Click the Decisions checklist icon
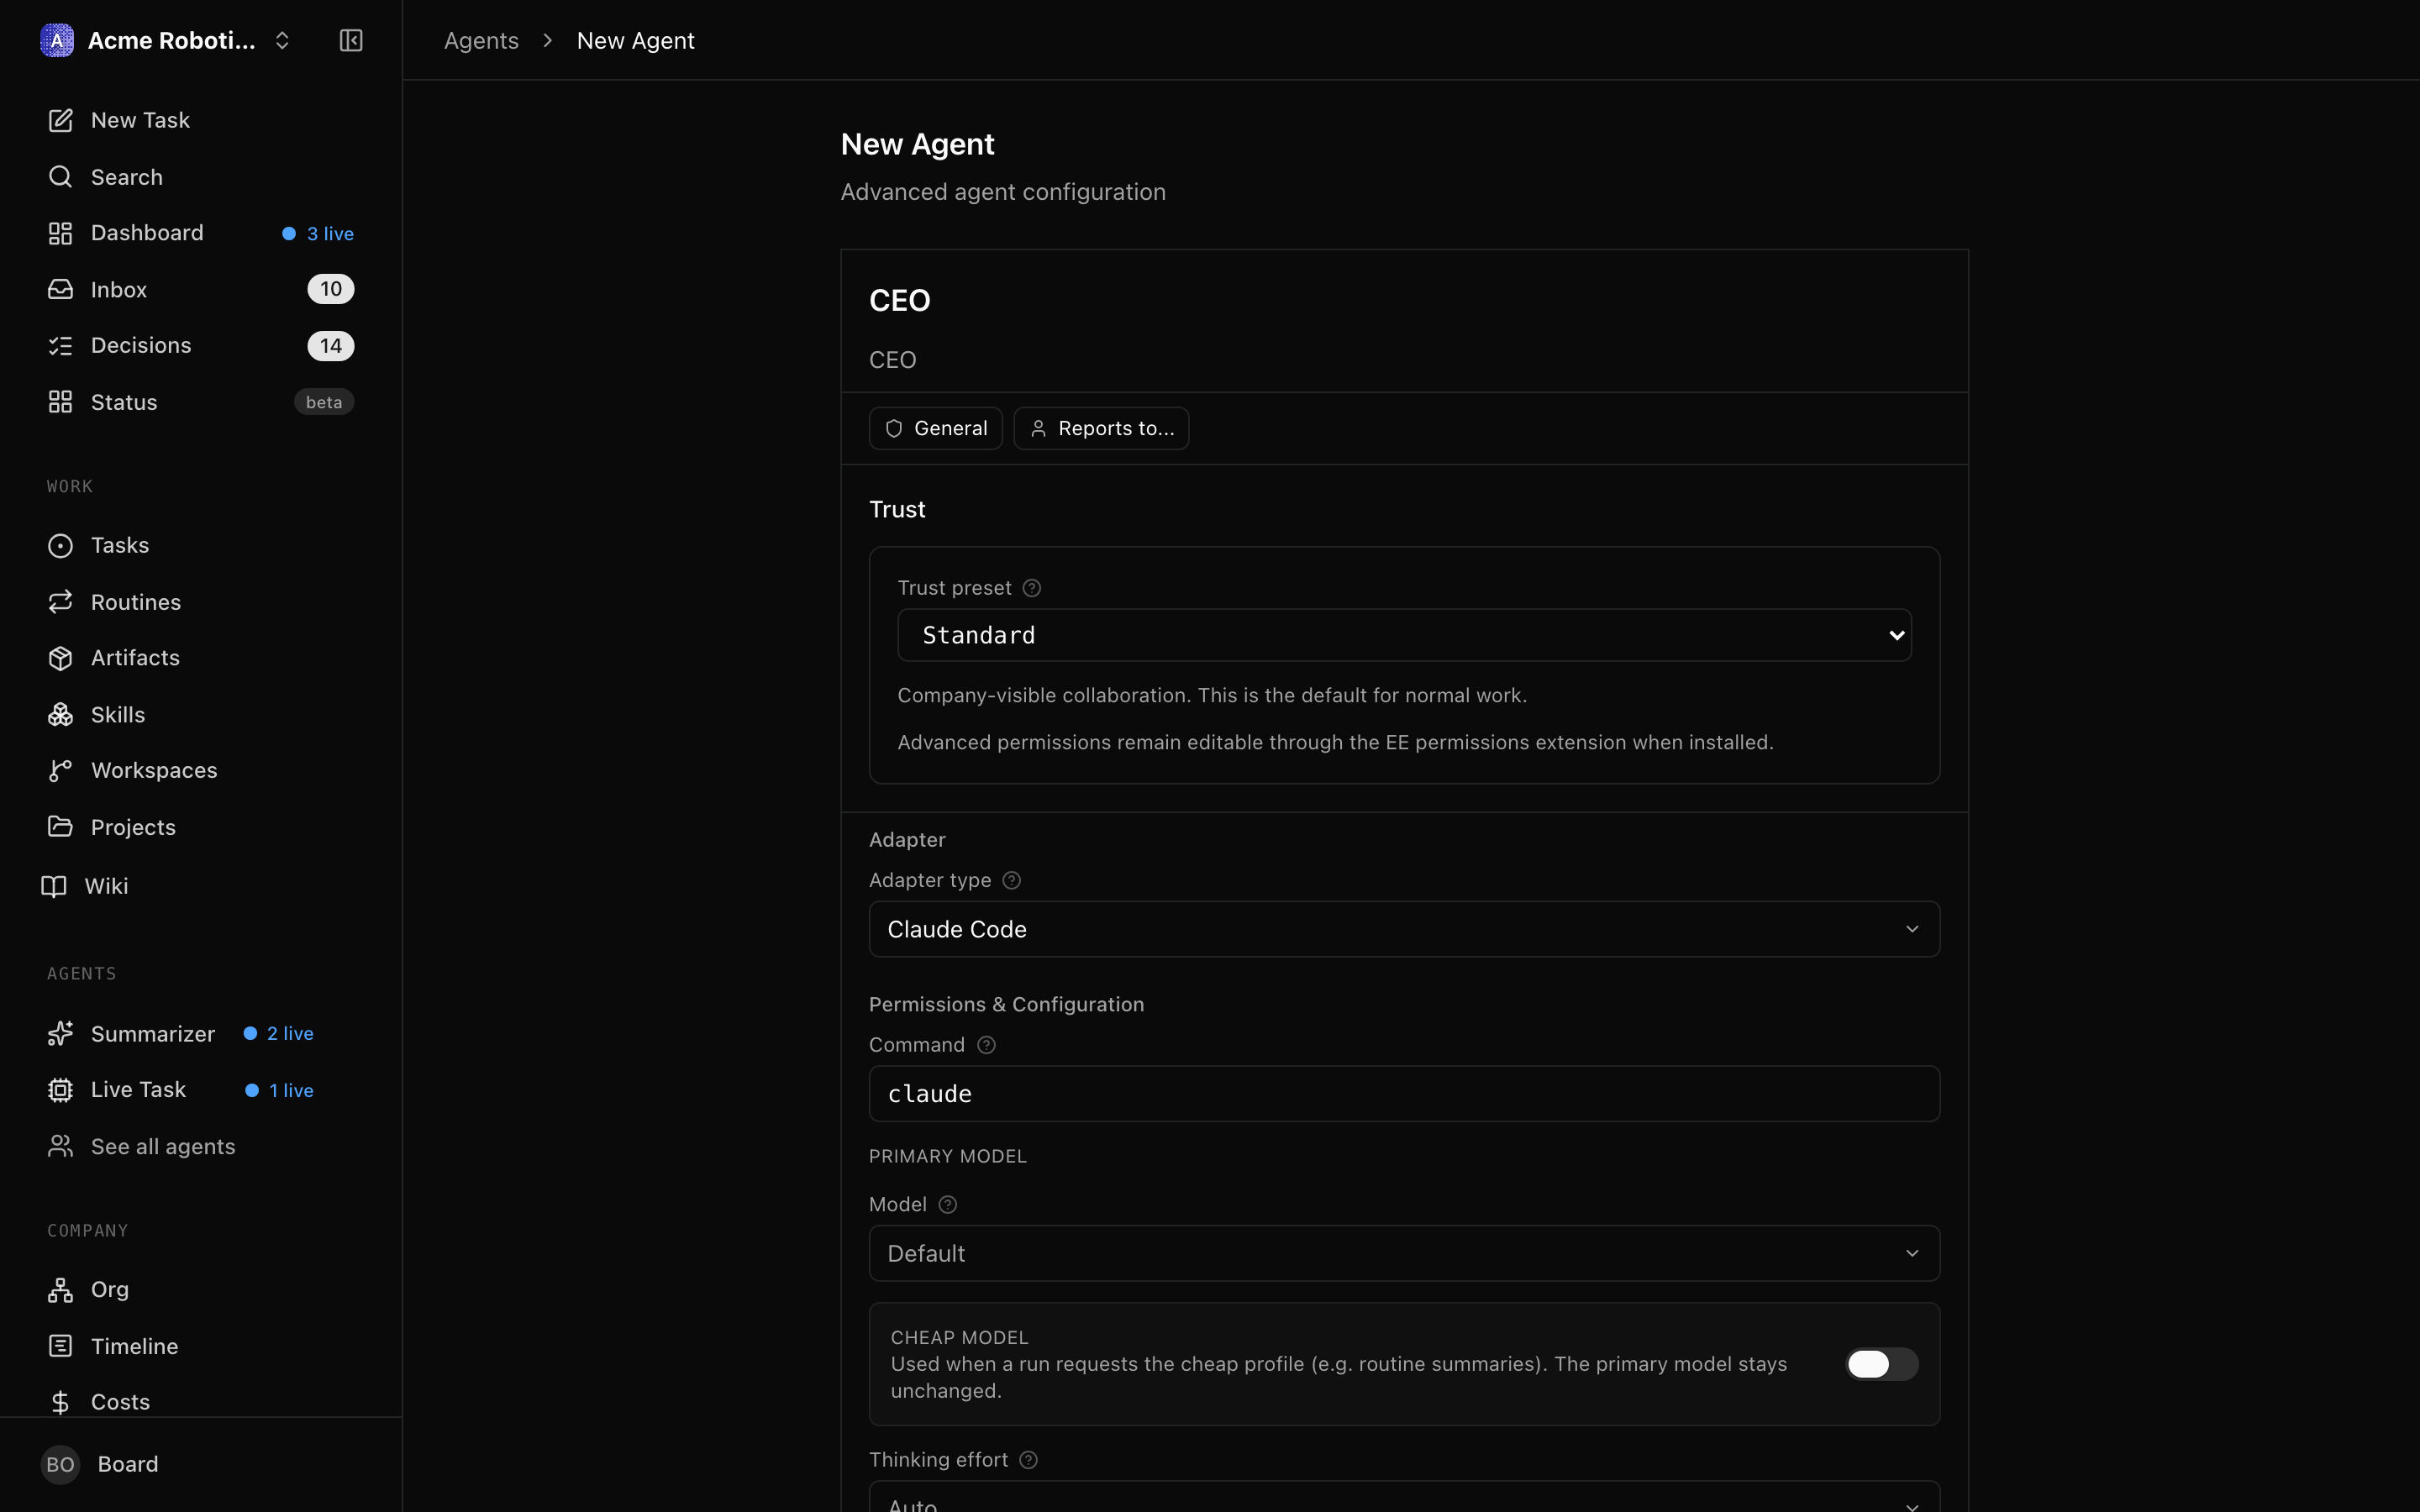This screenshot has height=1512, width=2420. [60, 346]
